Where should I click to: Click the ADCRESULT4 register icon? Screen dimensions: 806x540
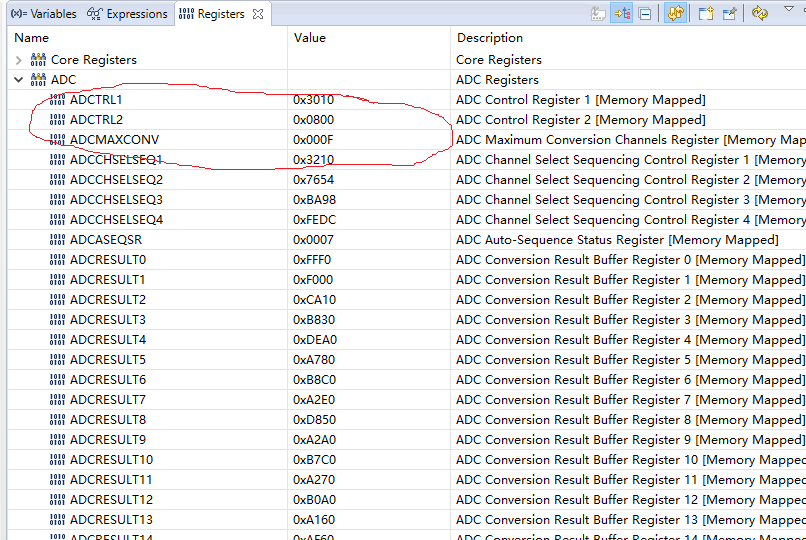[x=57, y=340]
